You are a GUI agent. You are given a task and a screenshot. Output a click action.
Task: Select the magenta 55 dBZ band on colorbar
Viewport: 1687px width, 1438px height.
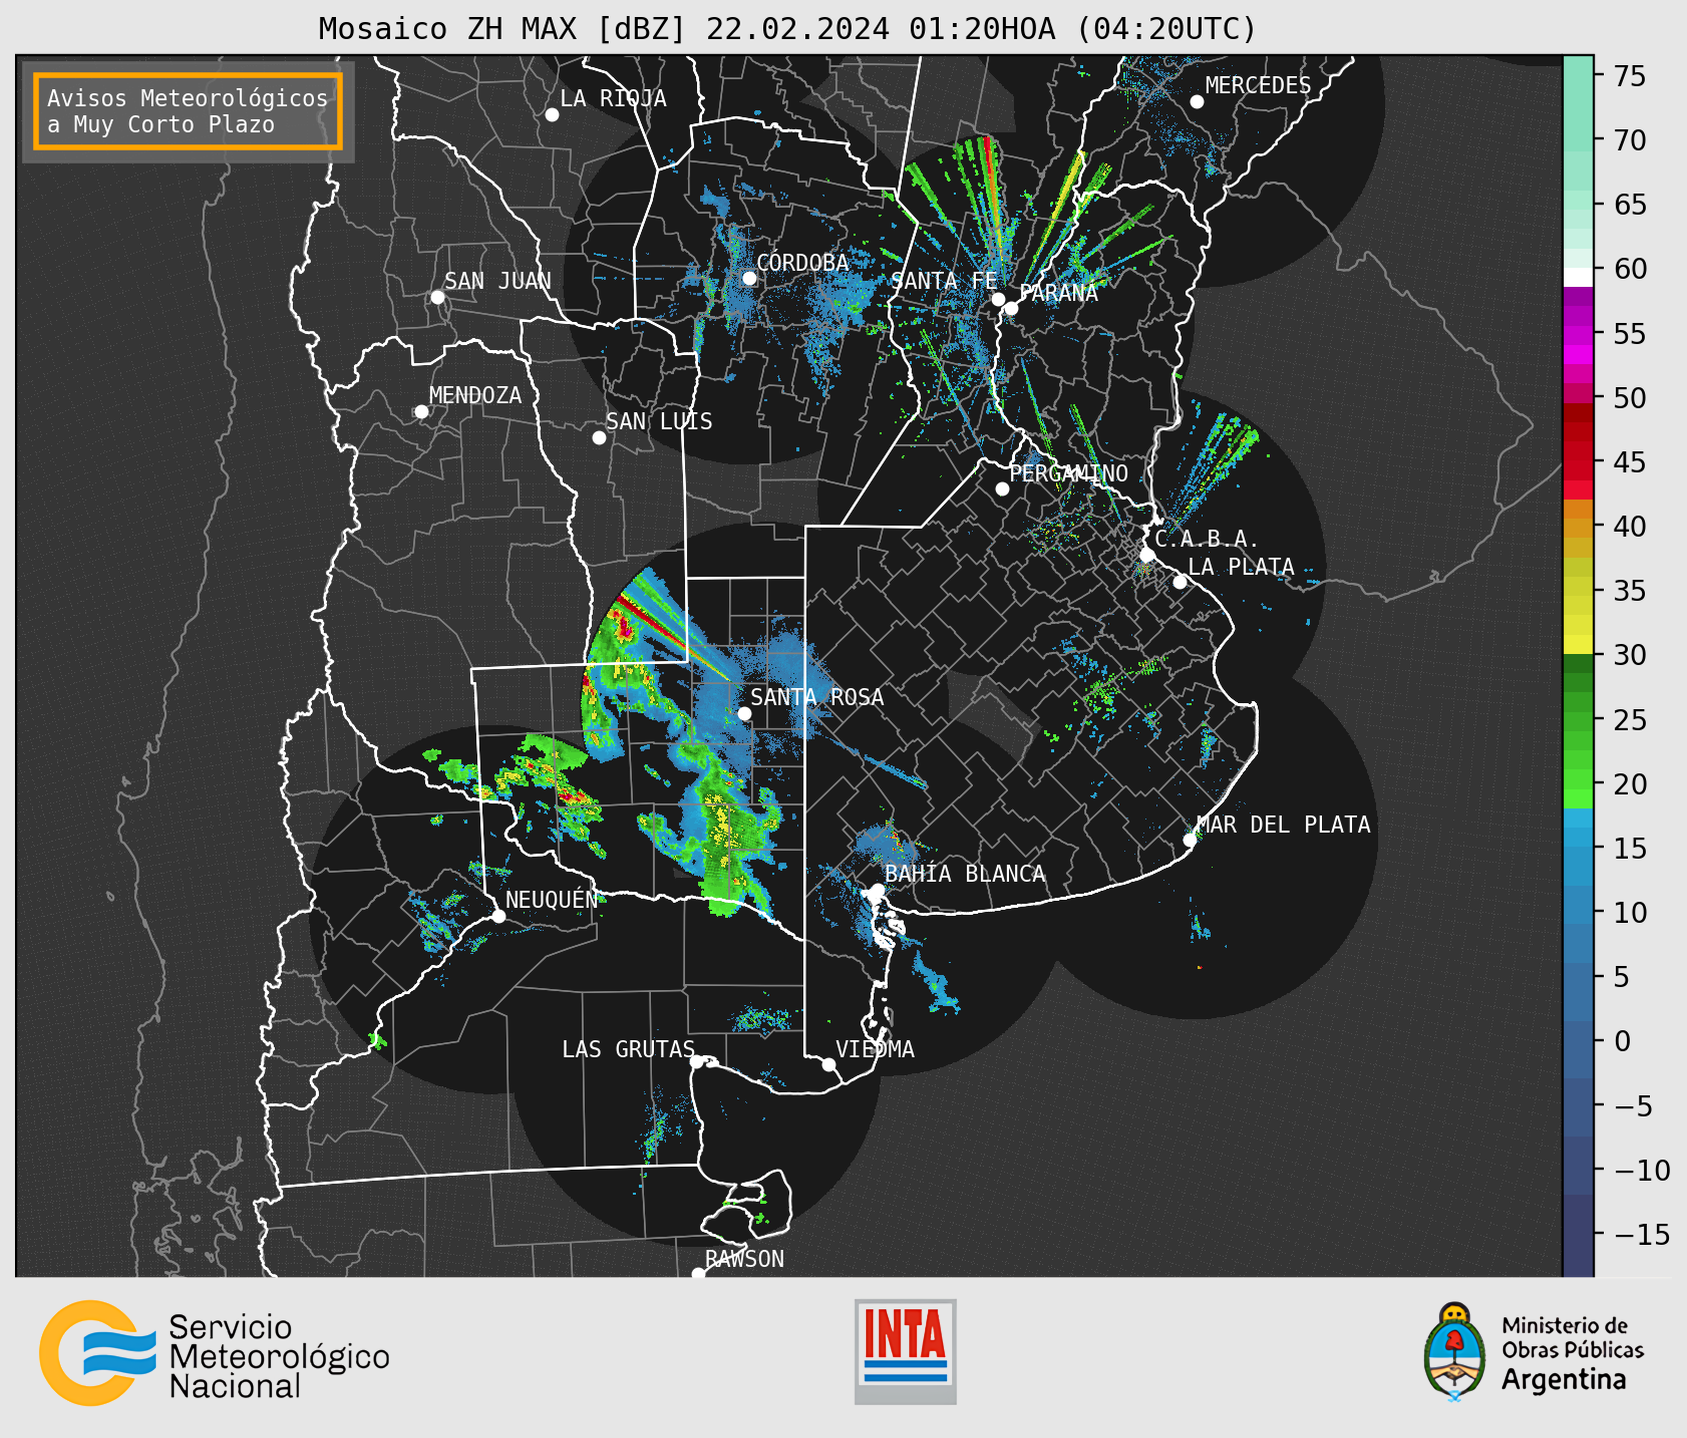click(x=1578, y=334)
